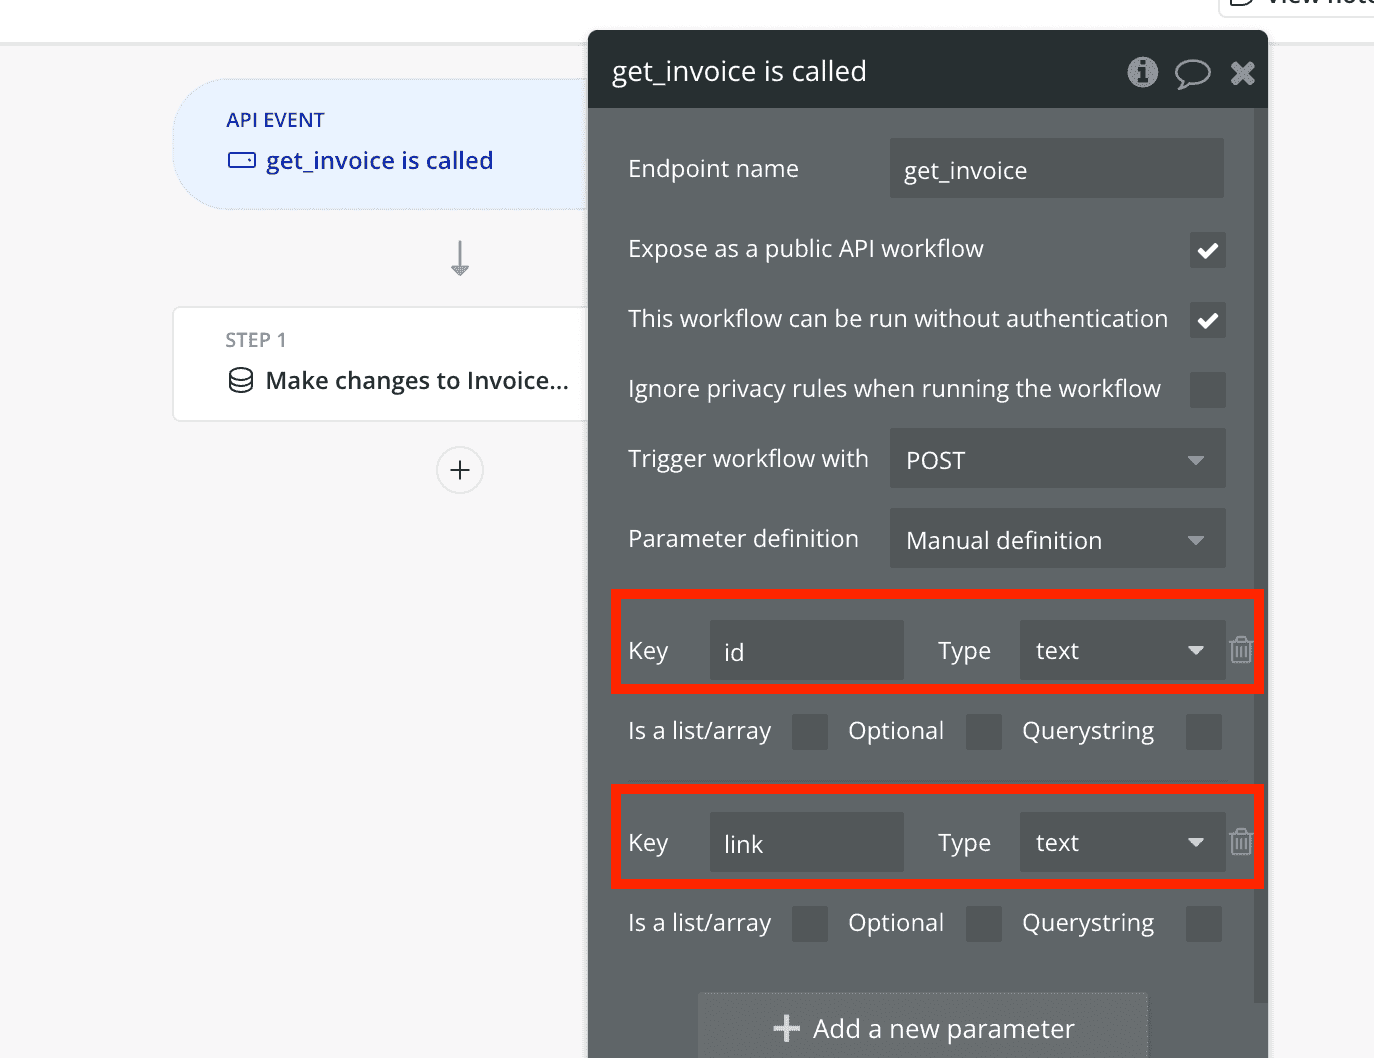Open the Trigger workflow with POST dropdown

point(1057,460)
